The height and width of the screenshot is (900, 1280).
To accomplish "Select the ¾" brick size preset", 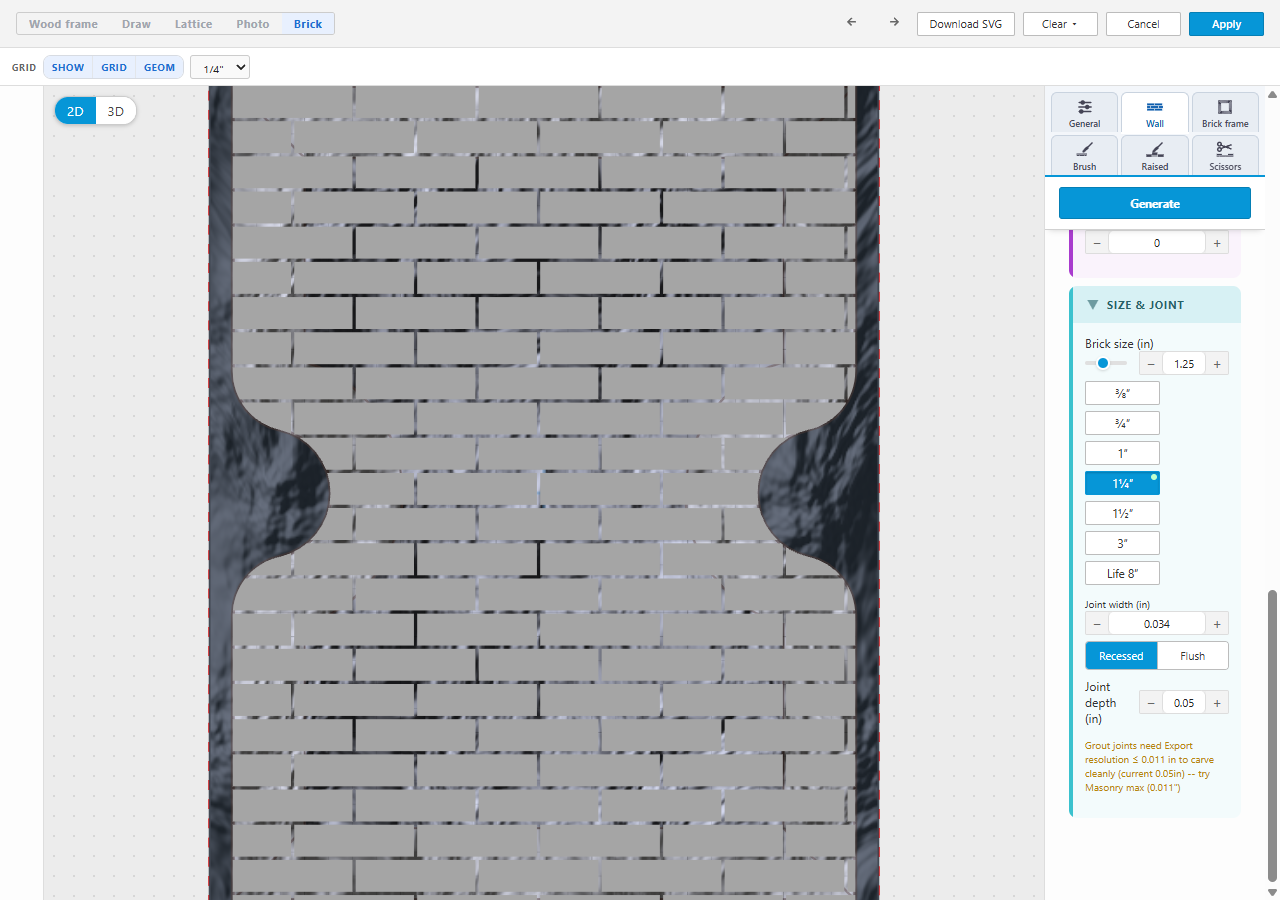I will coord(1122,423).
